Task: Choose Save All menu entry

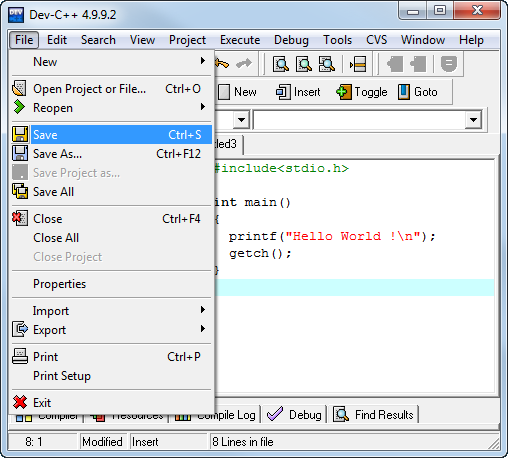Action: point(111,192)
